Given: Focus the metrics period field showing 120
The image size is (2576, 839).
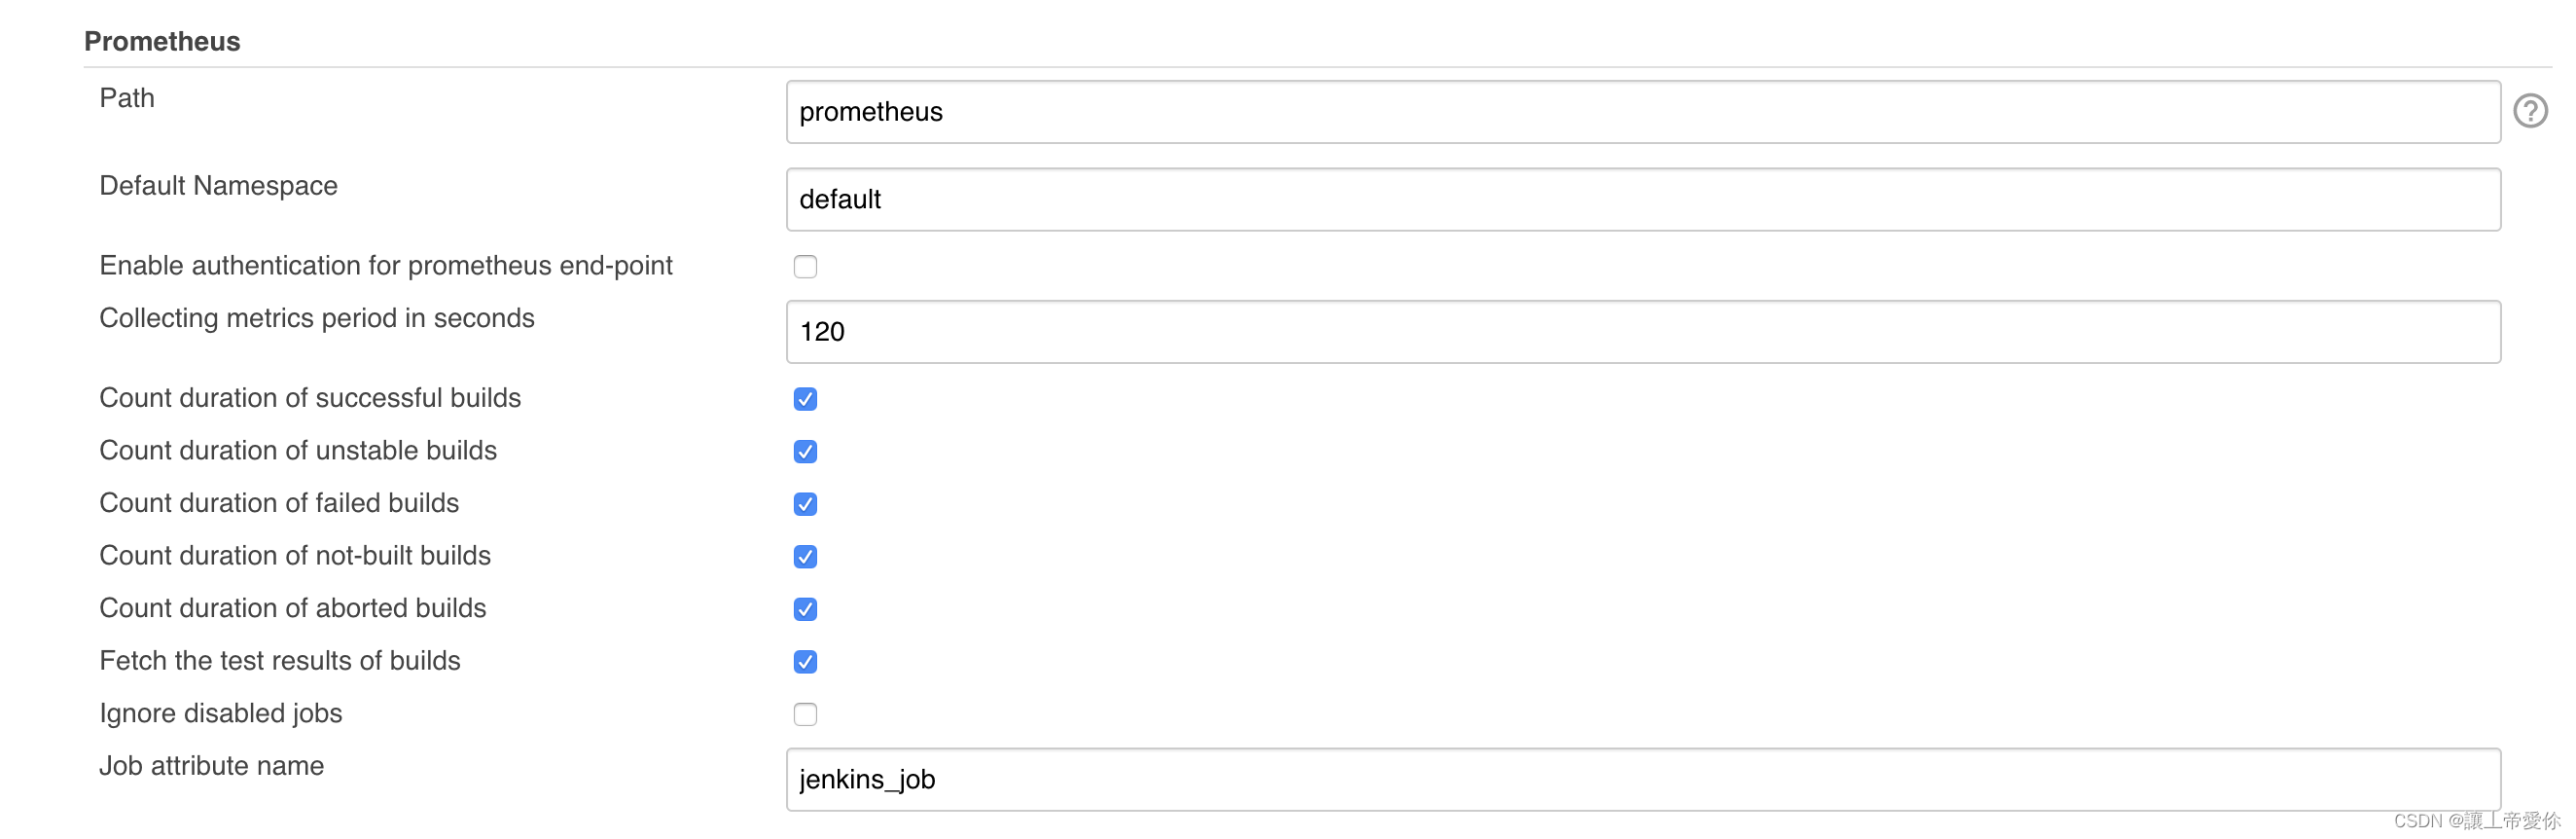Looking at the screenshot, I should coord(1400,331).
